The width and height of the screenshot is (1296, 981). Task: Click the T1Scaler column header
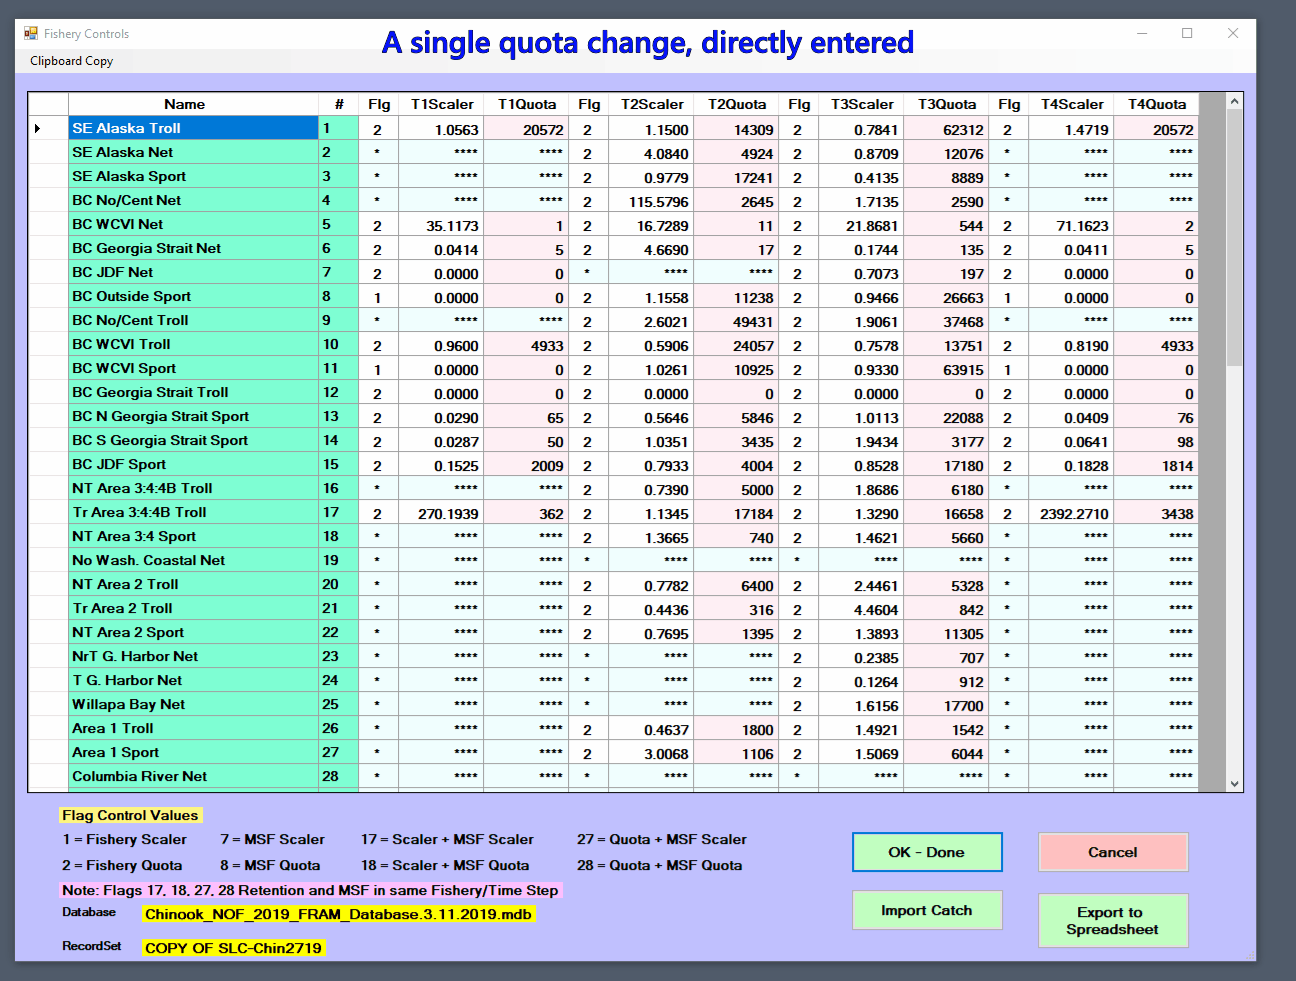[x=441, y=104]
